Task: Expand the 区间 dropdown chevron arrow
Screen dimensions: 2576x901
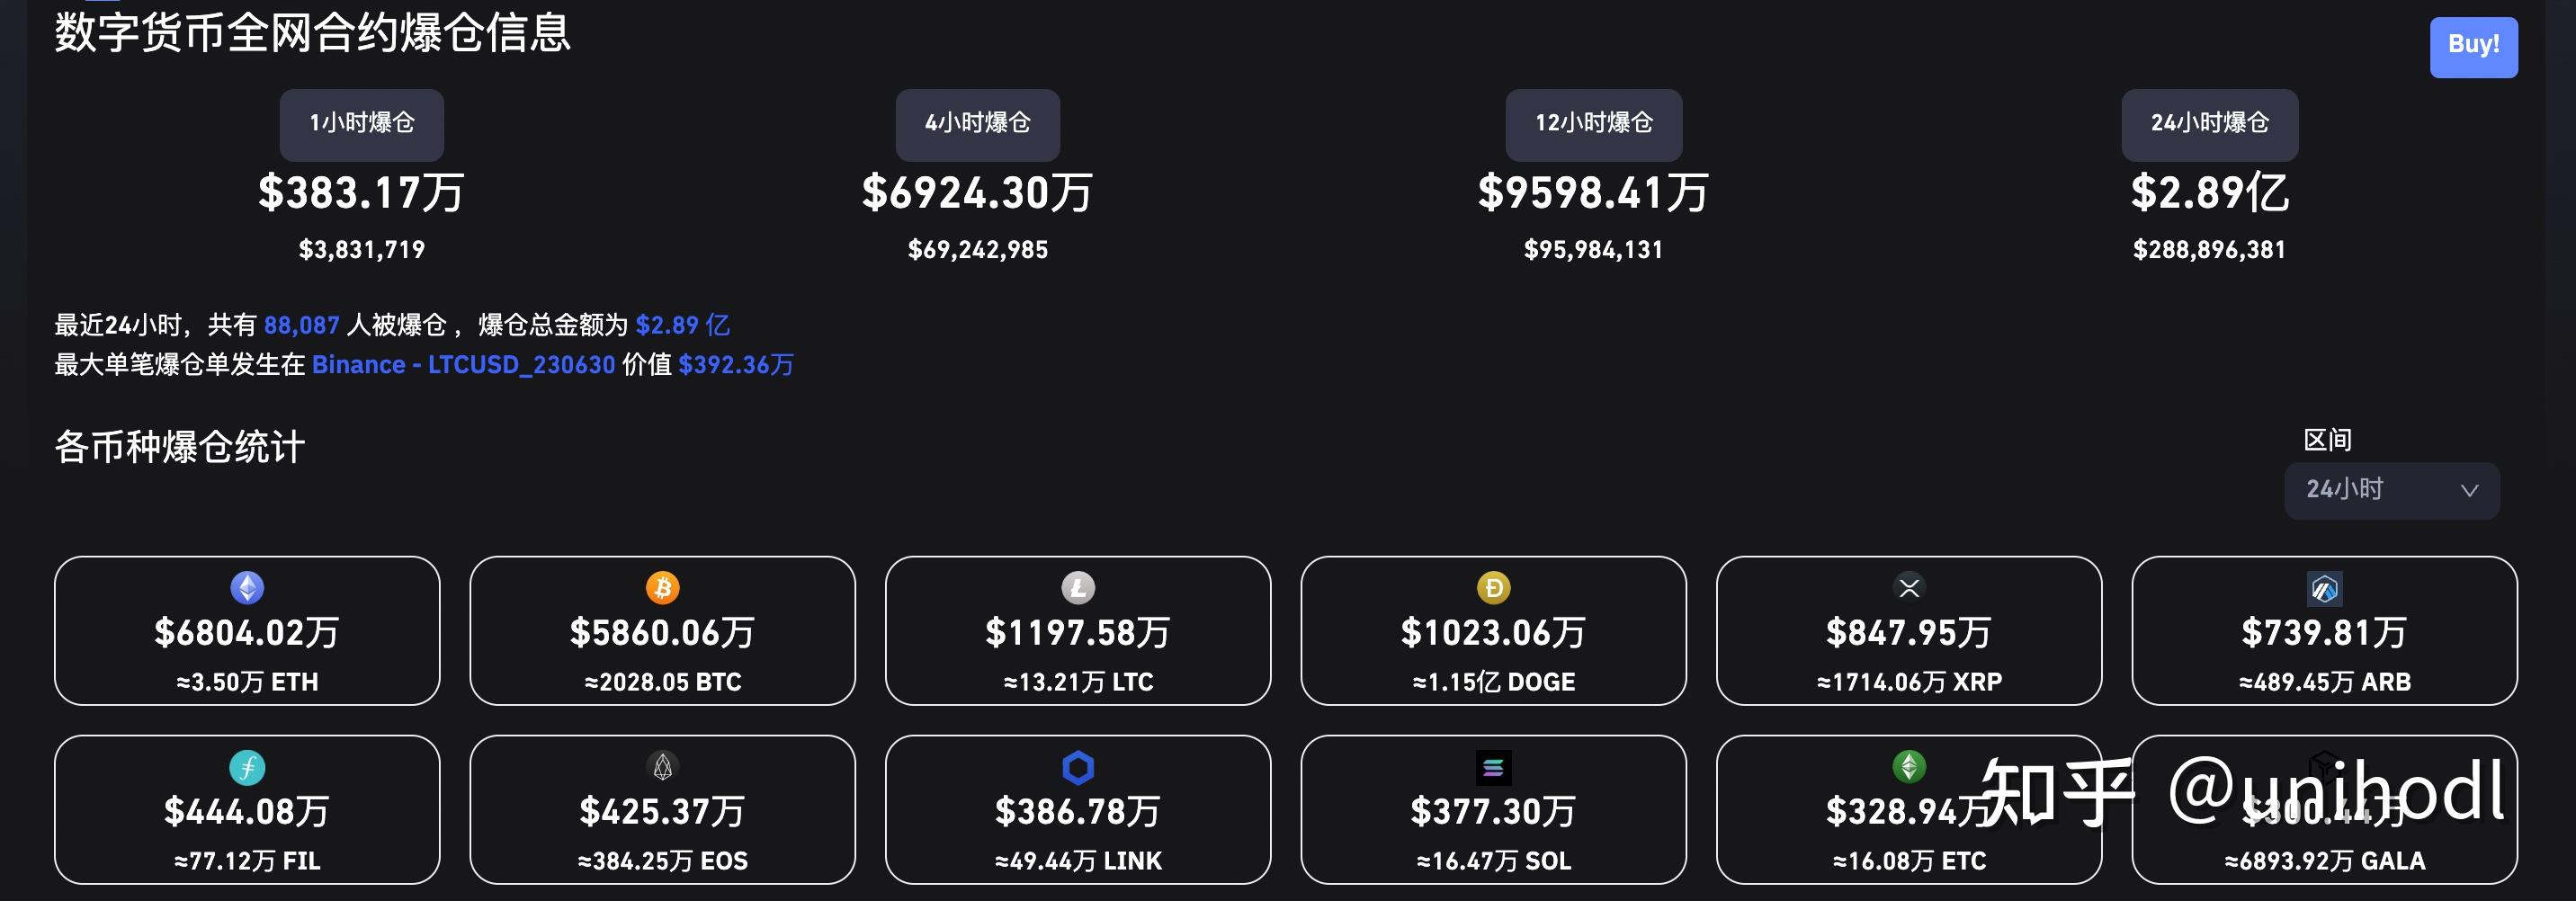Action: [2469, 490]
